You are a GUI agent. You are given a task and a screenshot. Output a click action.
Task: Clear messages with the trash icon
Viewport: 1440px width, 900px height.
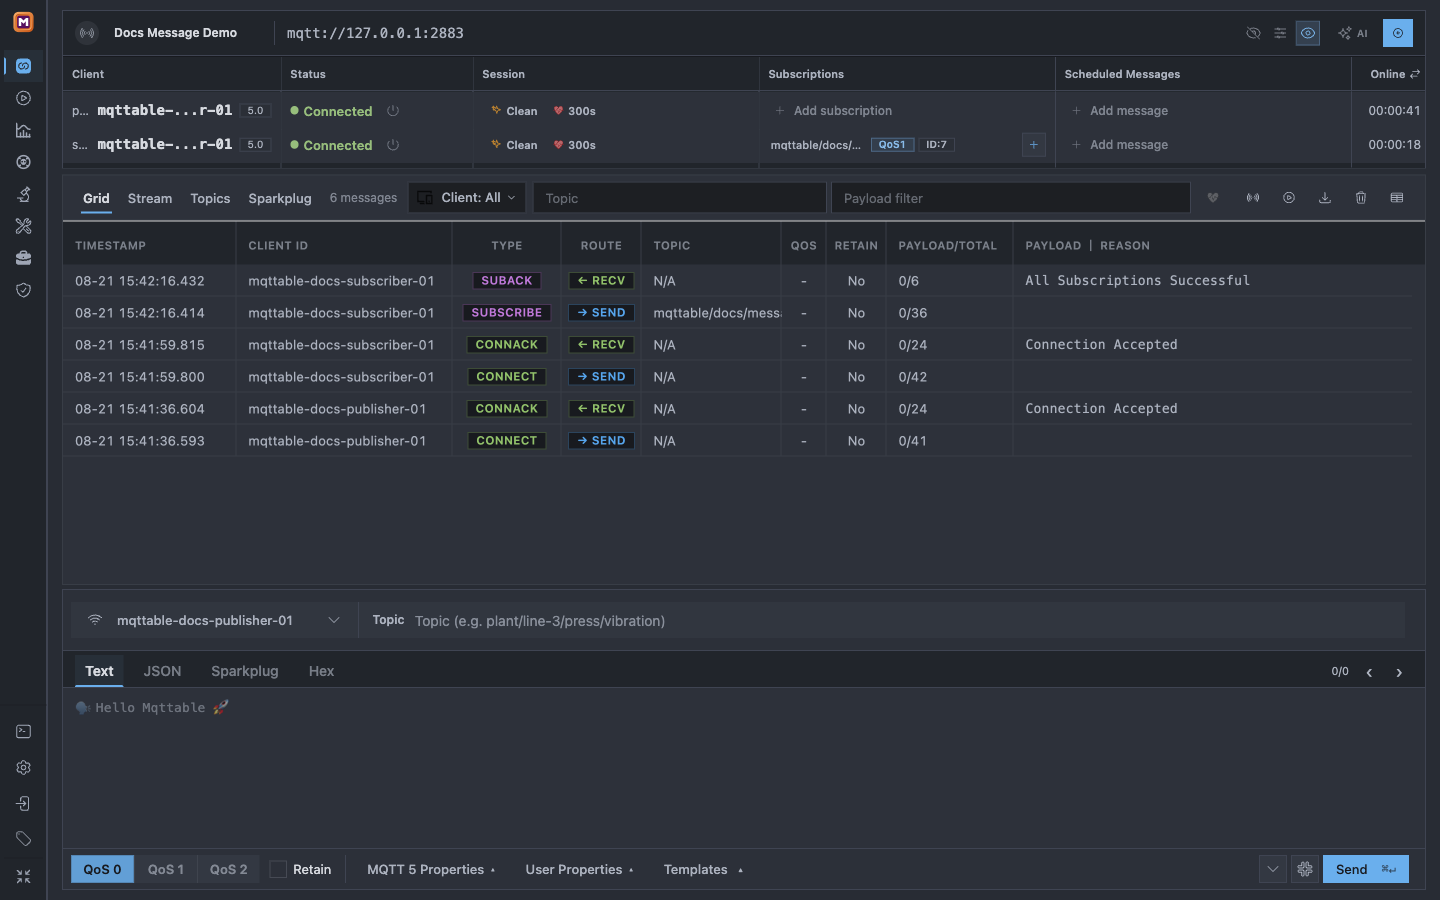coord(1361,198)
